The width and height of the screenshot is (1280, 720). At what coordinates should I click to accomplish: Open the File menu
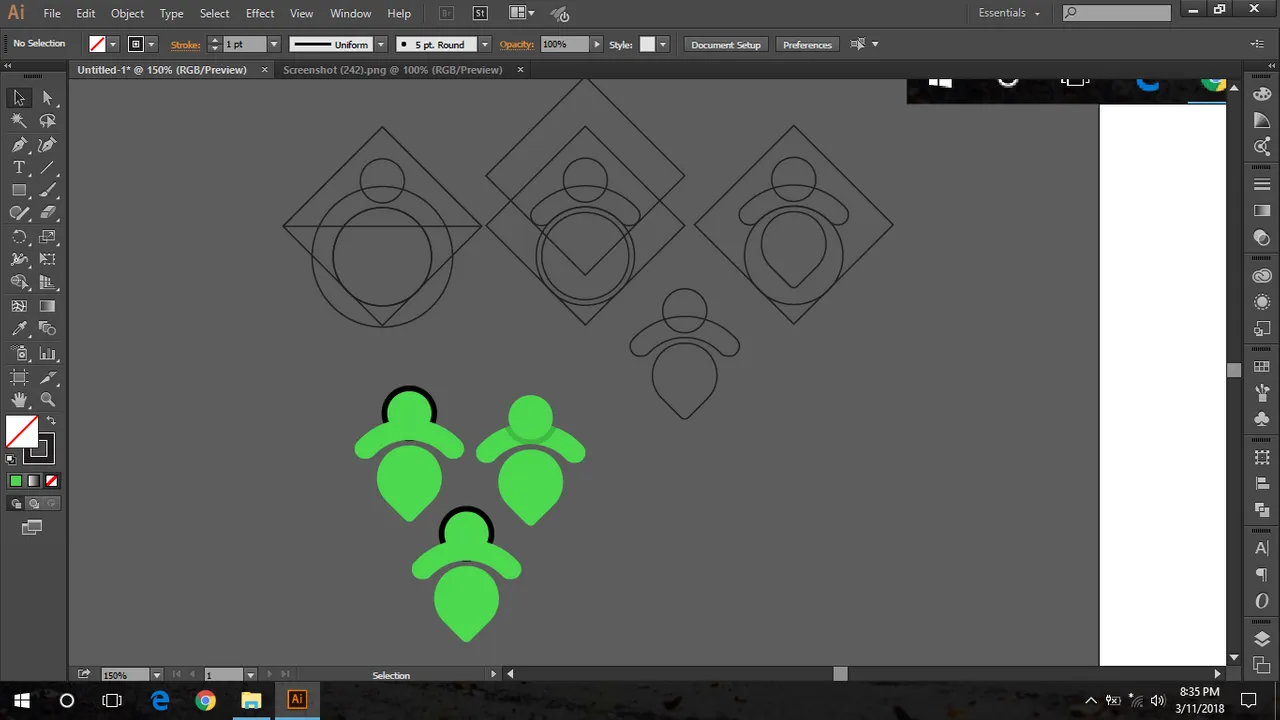pos(52,13)
